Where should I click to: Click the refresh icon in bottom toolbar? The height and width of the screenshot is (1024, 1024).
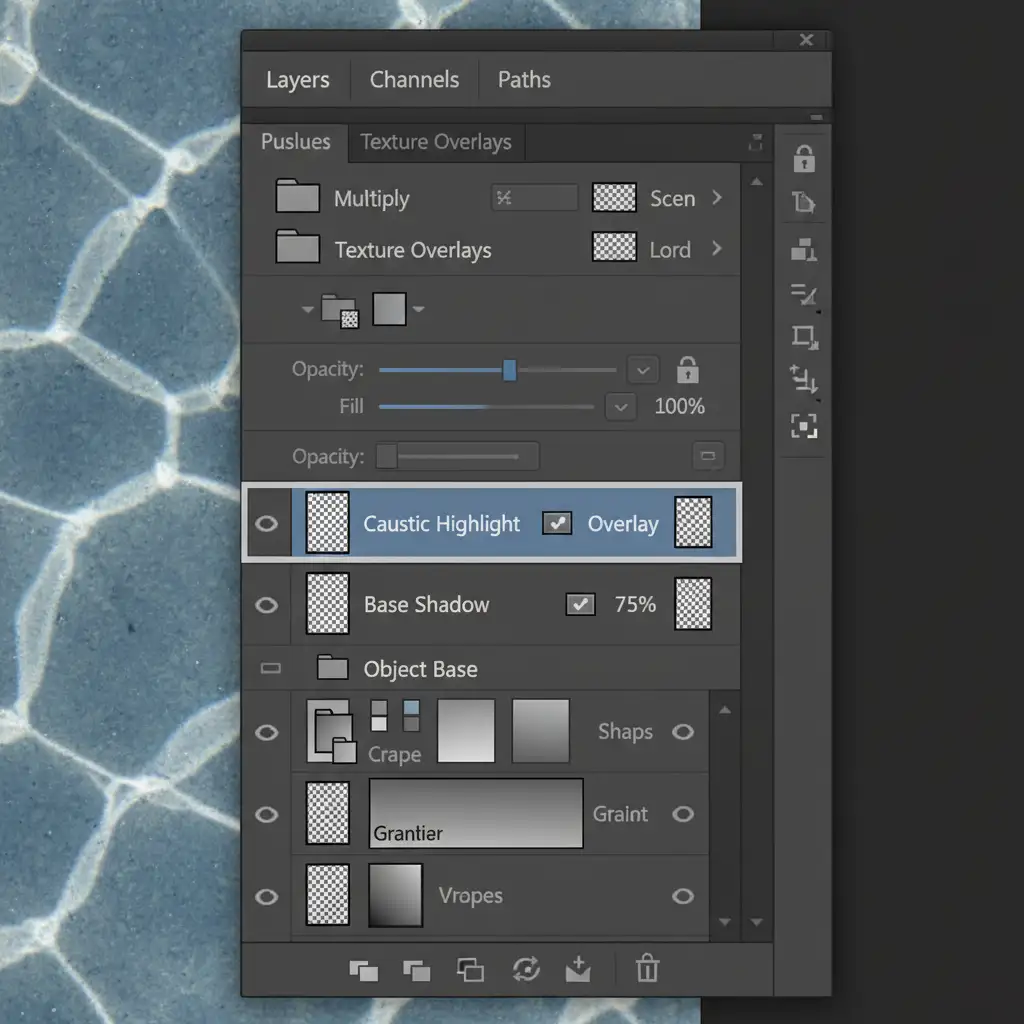coord(526,968)
